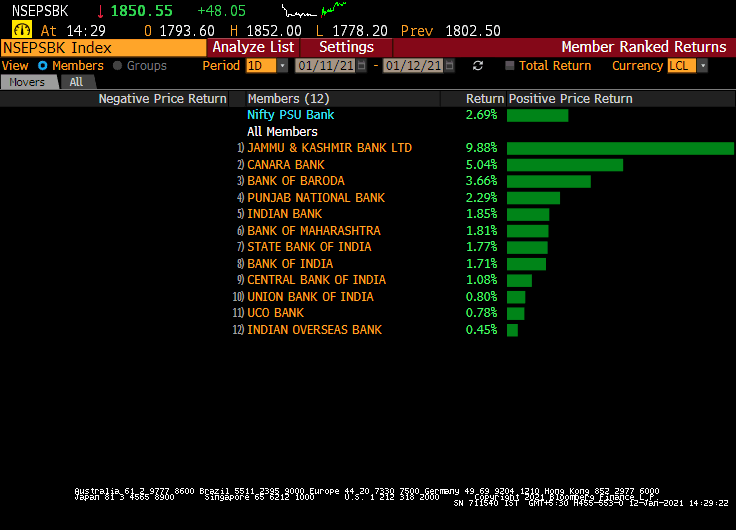Screen dimensions: 736x530
Task: Click the refresh icon beside date range
Action: [478, 66]
